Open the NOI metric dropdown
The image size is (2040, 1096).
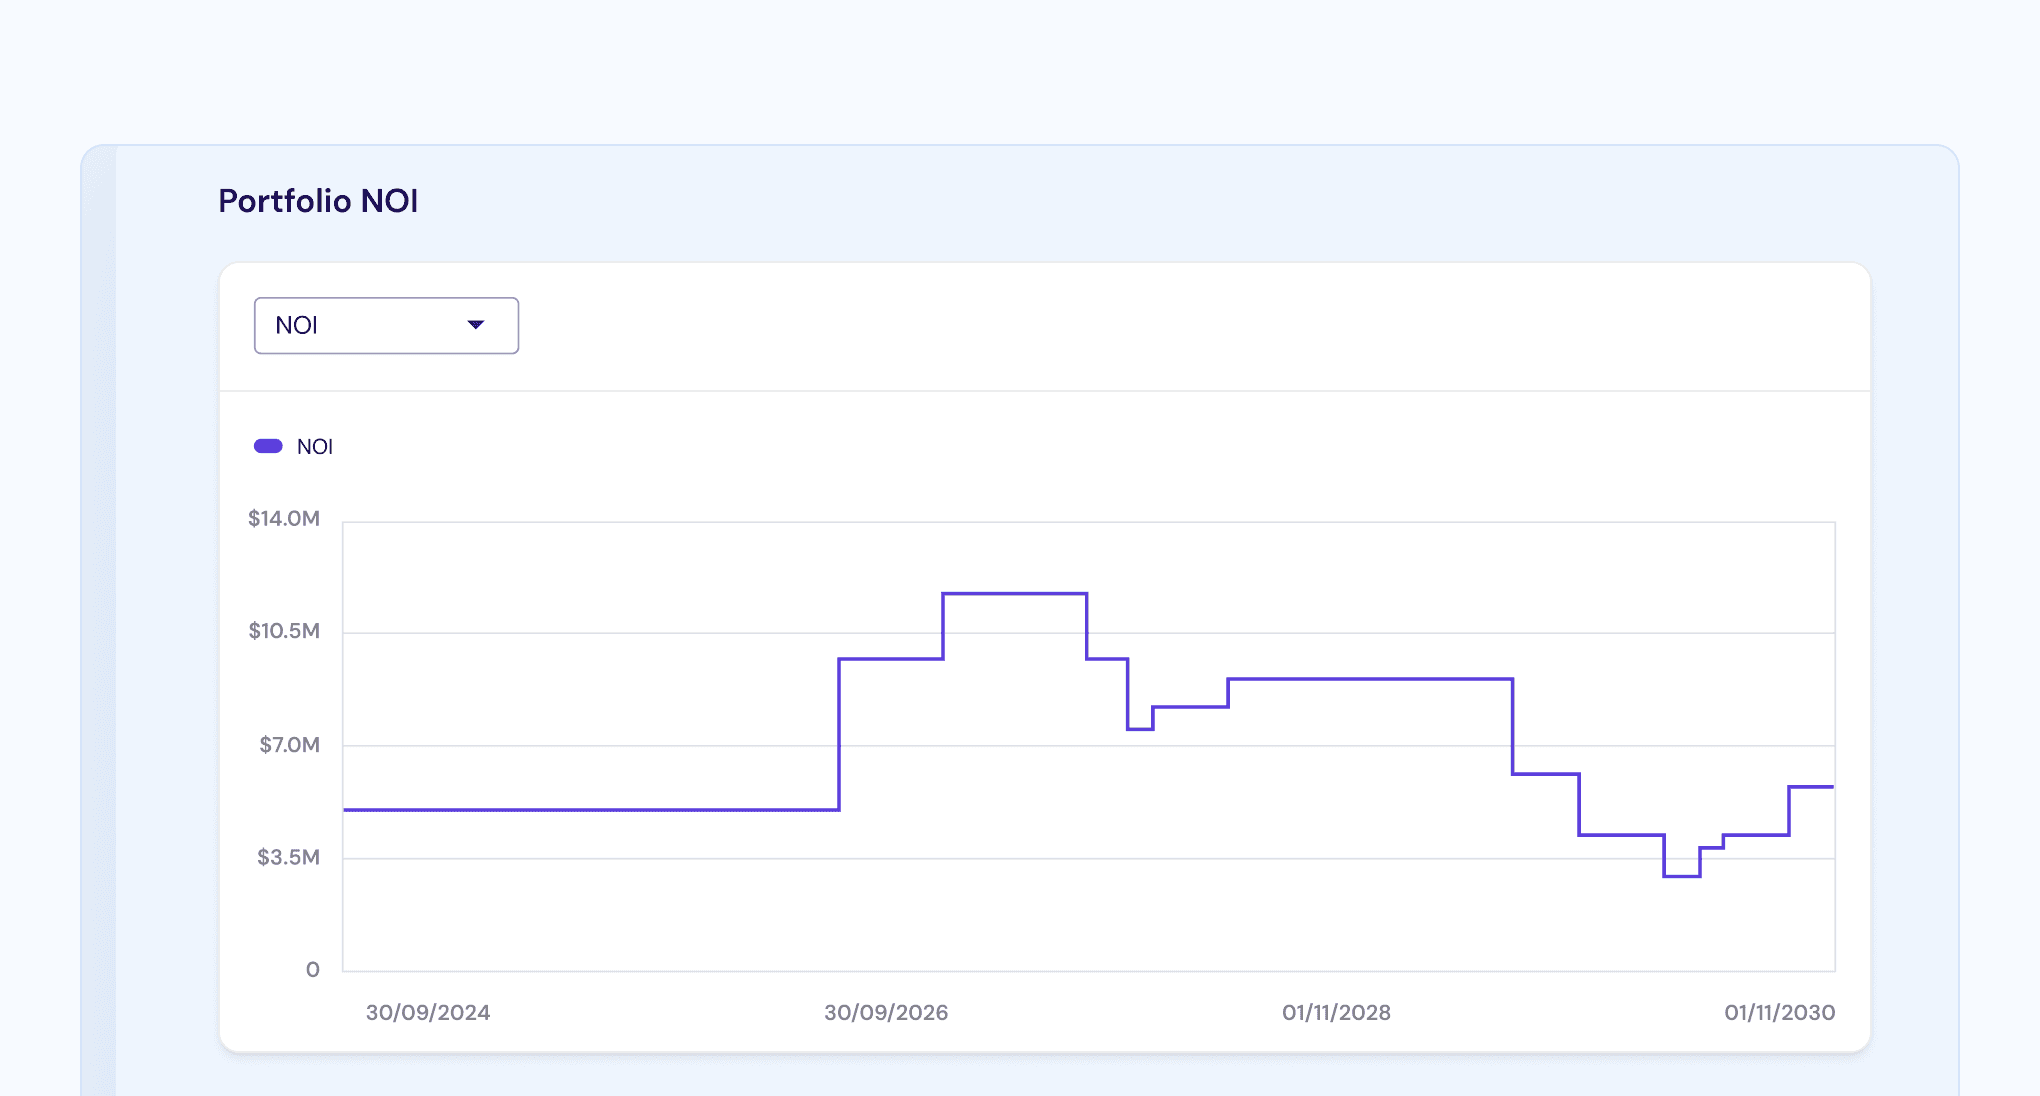pos(385,325)
